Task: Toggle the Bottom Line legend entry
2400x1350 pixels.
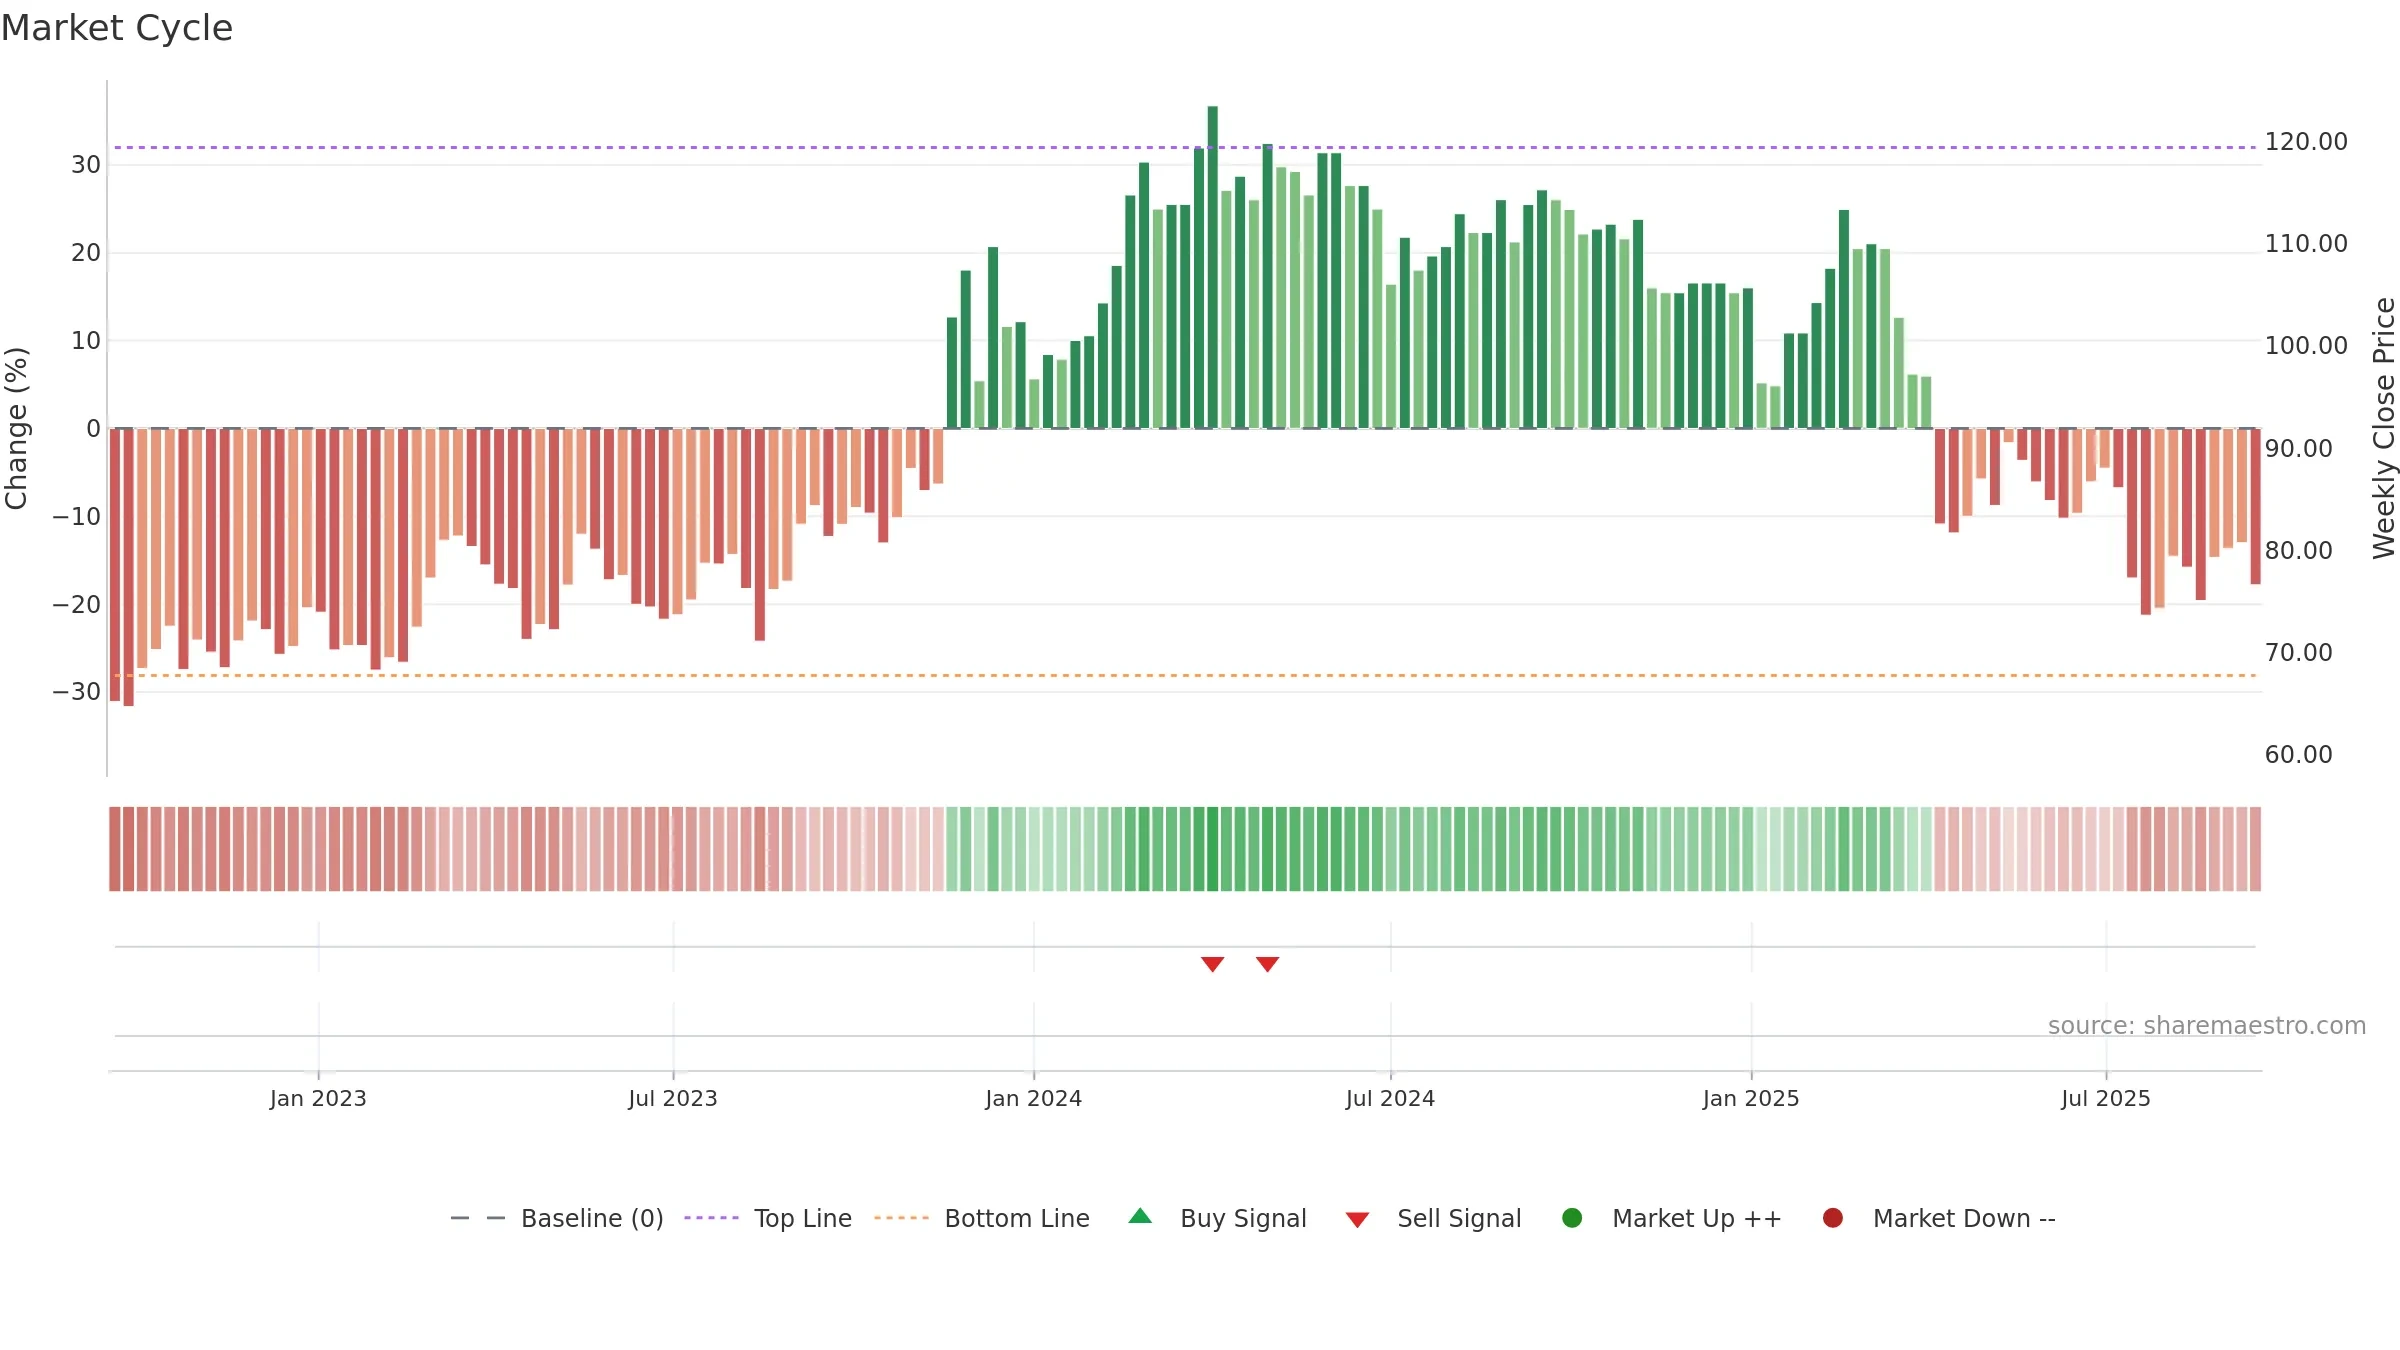Action: [x=982, y=1218]
